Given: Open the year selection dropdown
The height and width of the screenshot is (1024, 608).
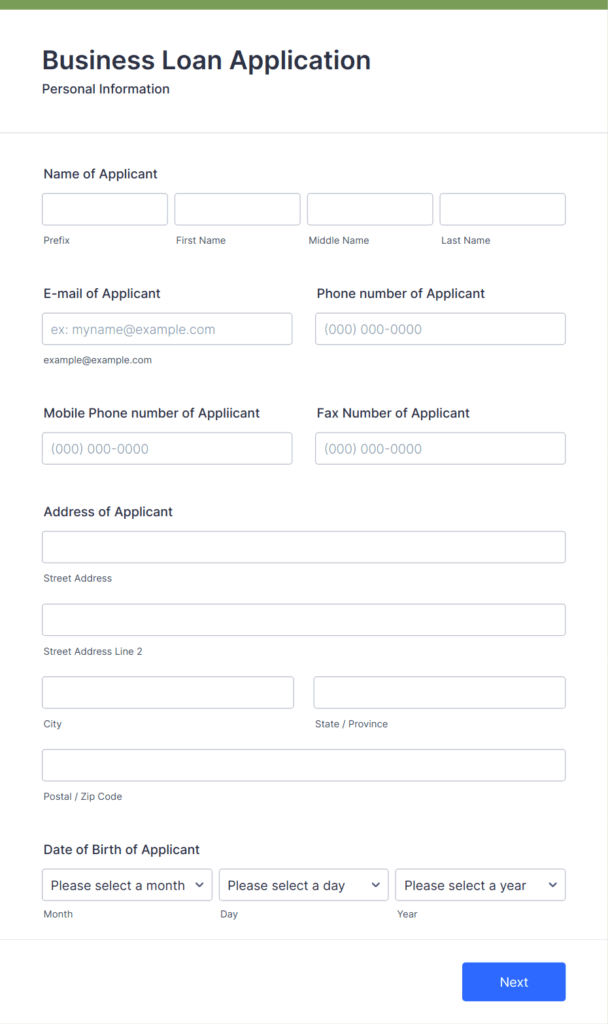Looking at the screenshot, I should click(480, 885).
